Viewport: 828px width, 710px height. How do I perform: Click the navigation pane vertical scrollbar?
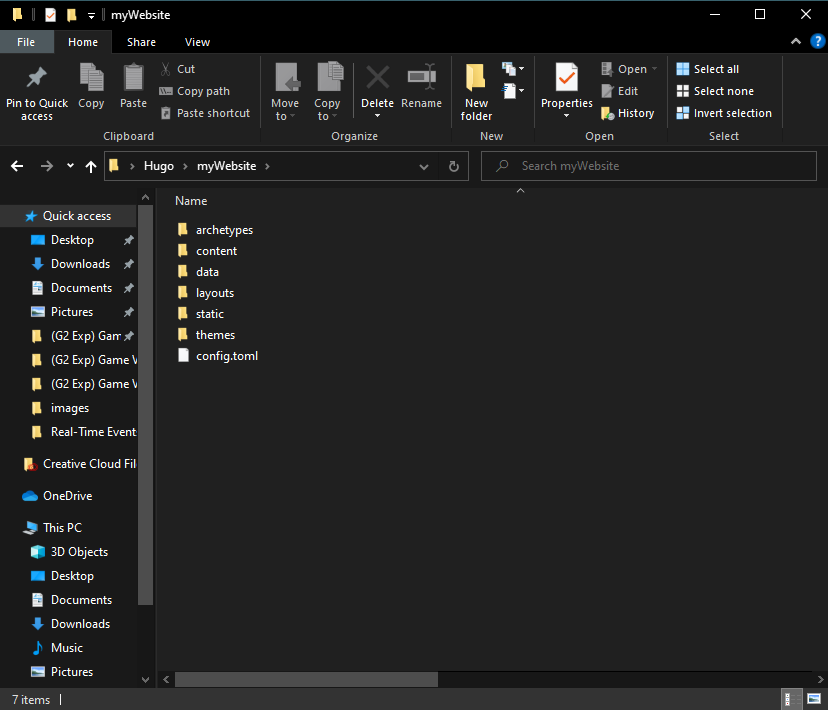(146, 405)
